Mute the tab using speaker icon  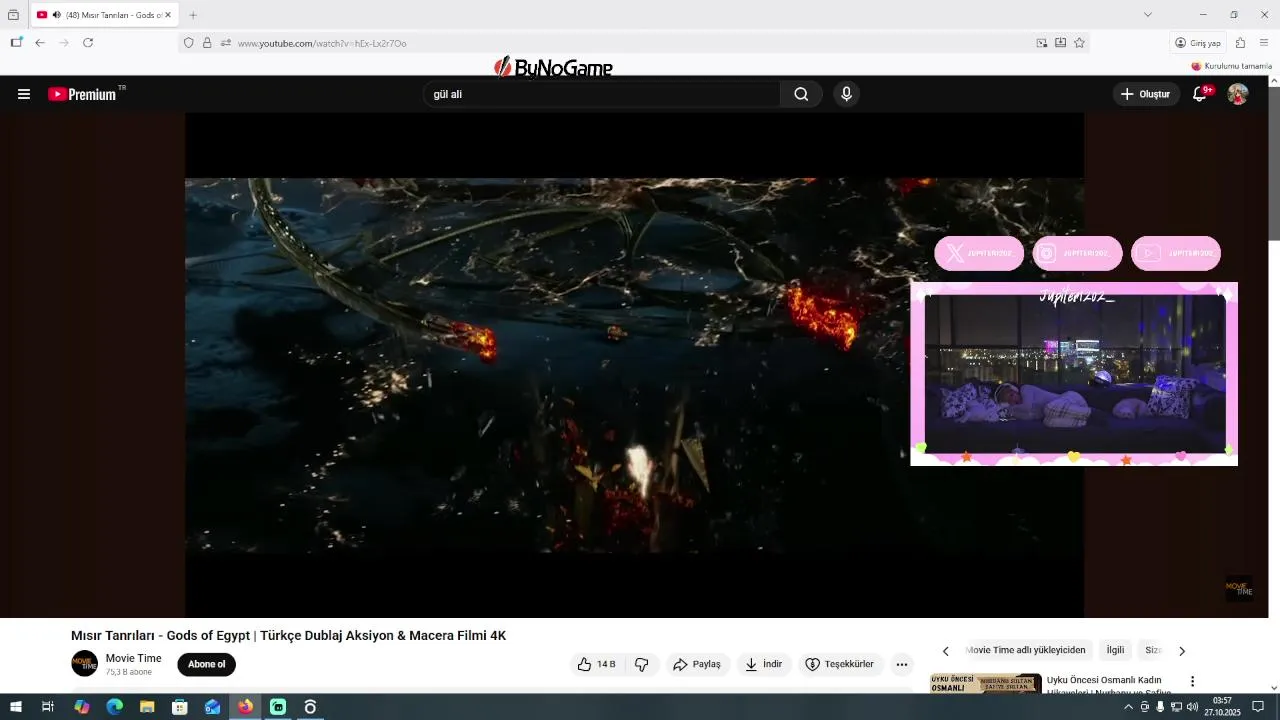click(x=56, y=15)
